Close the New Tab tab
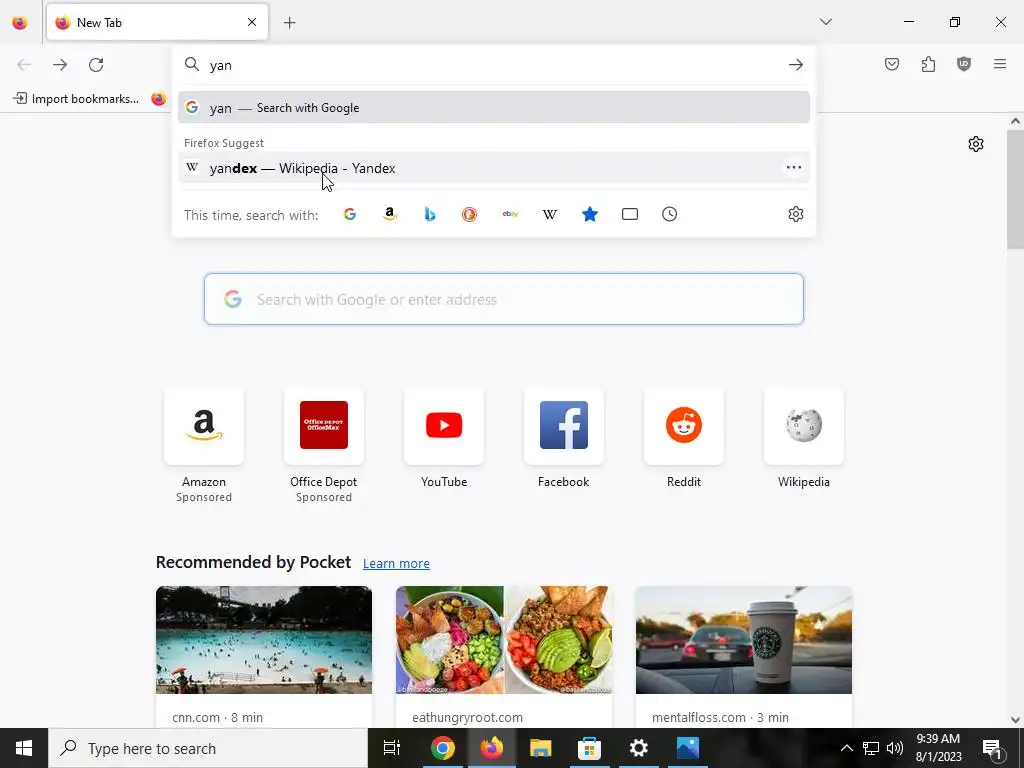This screenshot has width=1024, height=768. pyautogui.click(x=252, y=22)
